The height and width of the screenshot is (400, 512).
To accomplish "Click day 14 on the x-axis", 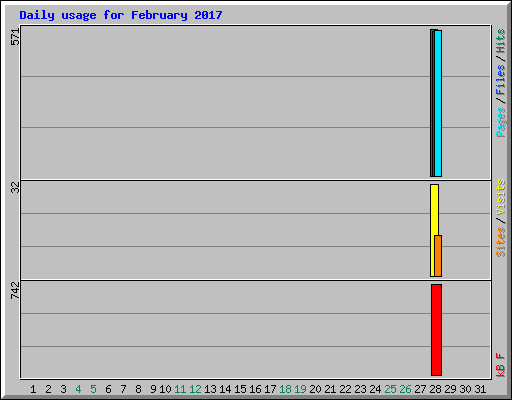I will pyautogui.click(x=225, y=389).
